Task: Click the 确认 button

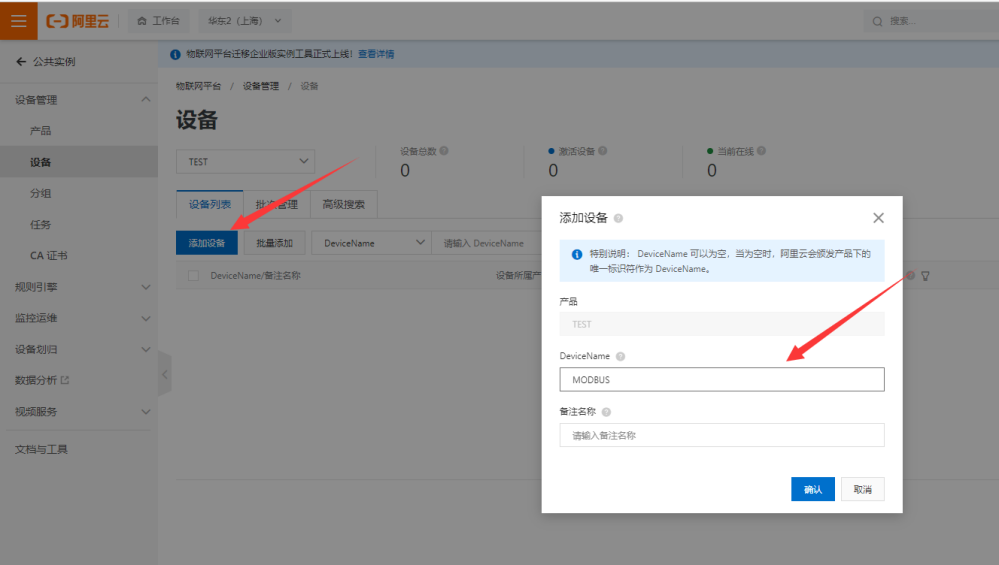Action: coord(812,489)
